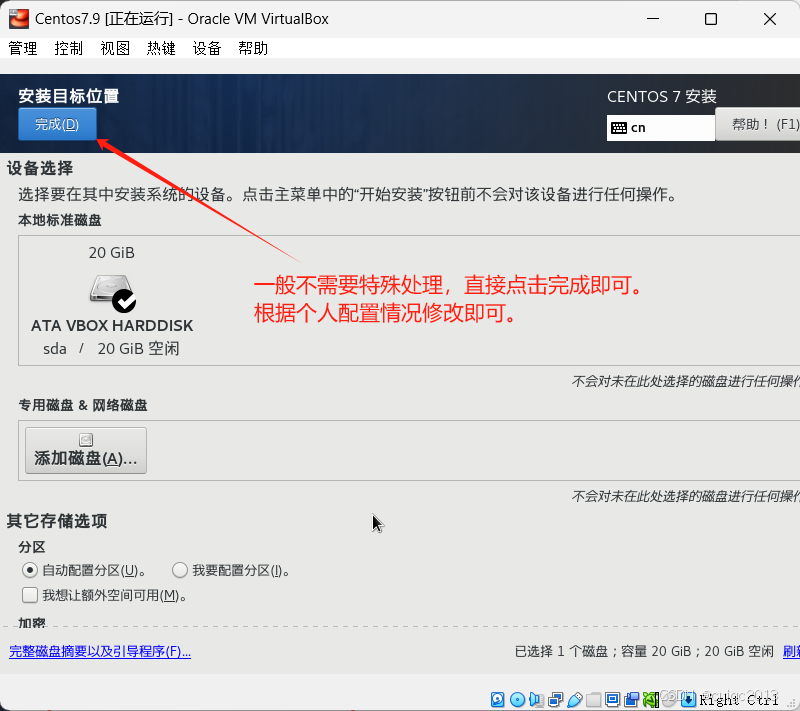This screenshot has width=800, height=711.
Task: Click the "分区" subsection label
Action: point(32,547)
